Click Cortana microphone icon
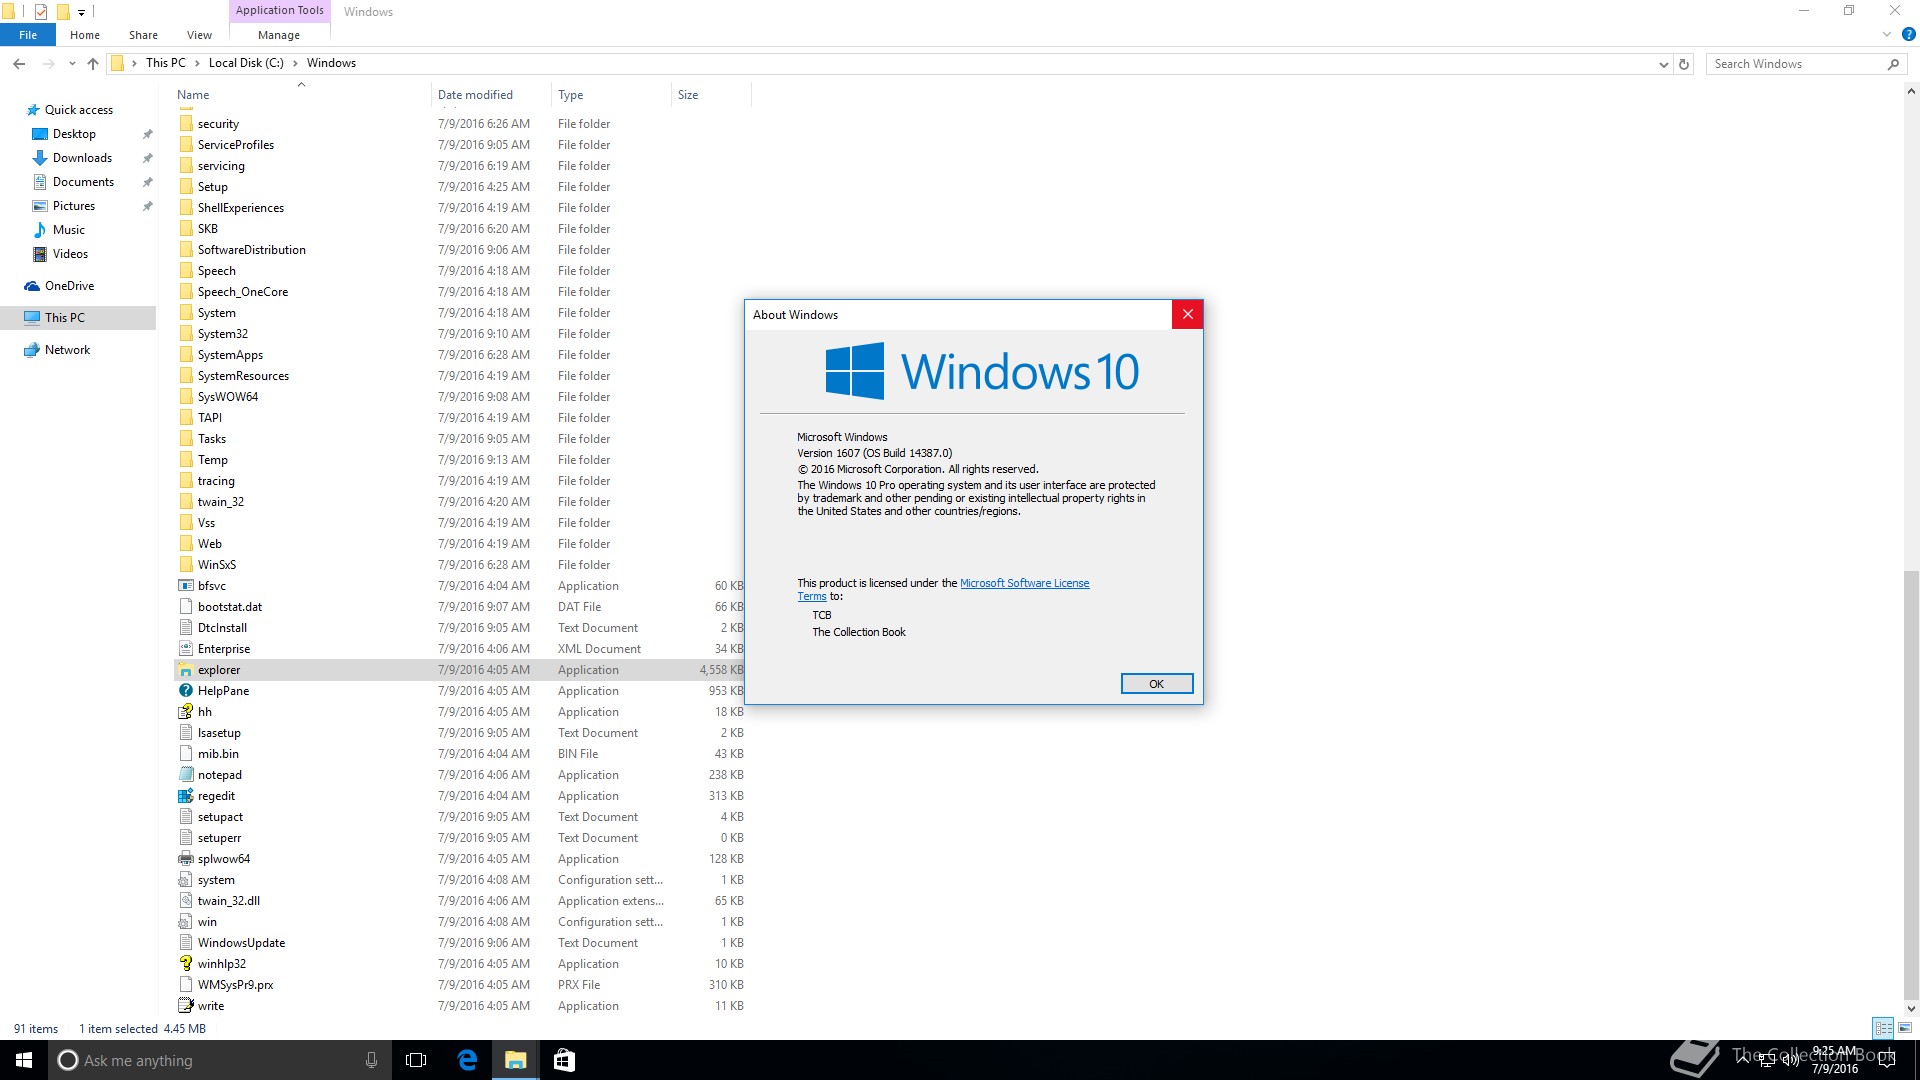 [x=371, y=1060]
